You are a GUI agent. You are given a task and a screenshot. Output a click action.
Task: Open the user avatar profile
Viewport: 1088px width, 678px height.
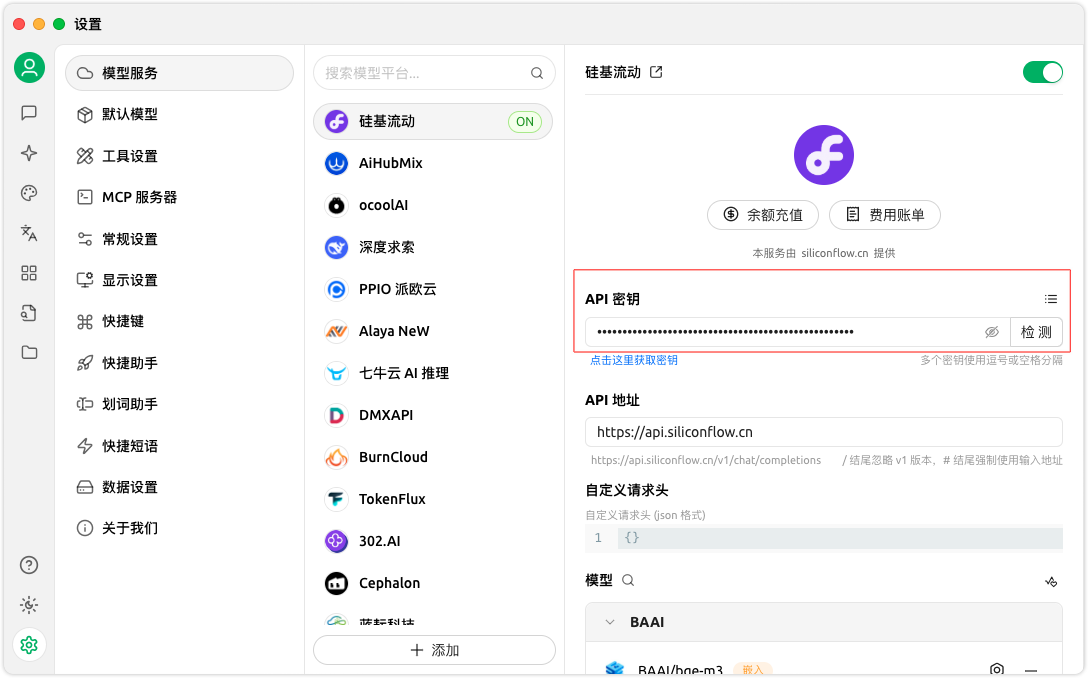pos(29,67)
